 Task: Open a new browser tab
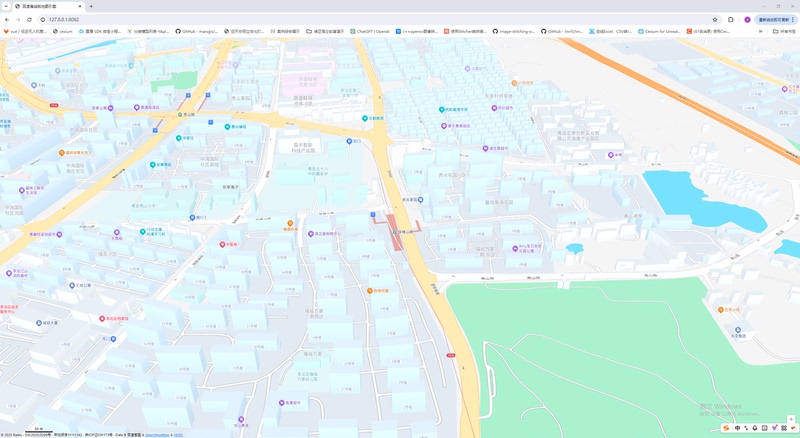(x=91, y=6)
